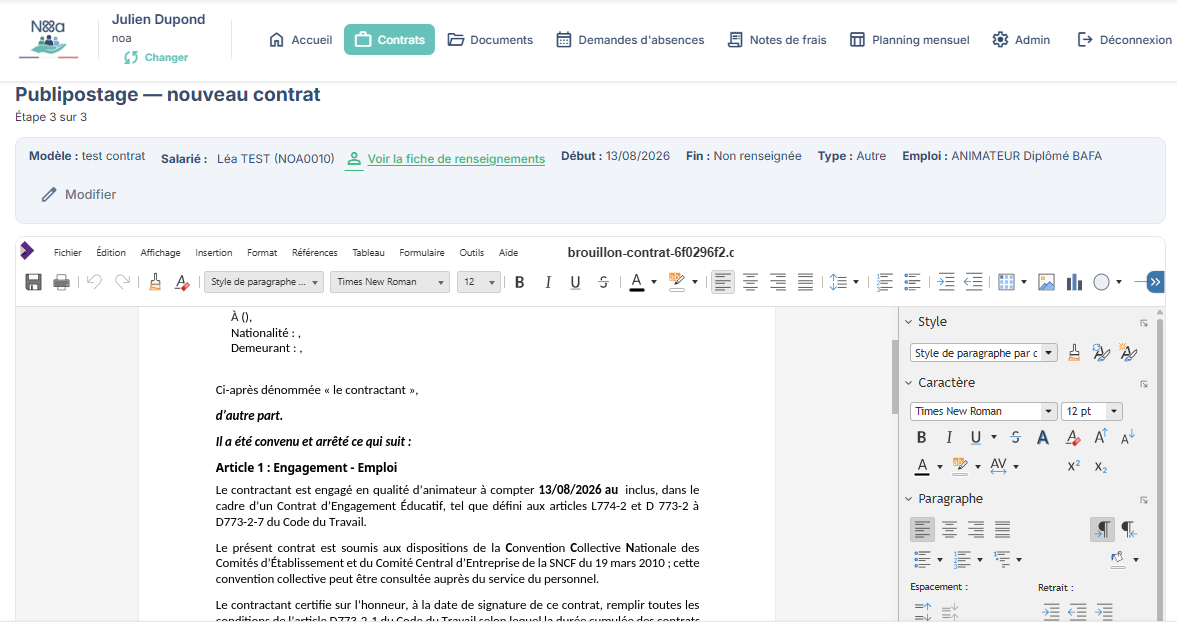Clone formatting with the toolbar paintbrush icon
The image size is (1177, 626).
[155, 282]
